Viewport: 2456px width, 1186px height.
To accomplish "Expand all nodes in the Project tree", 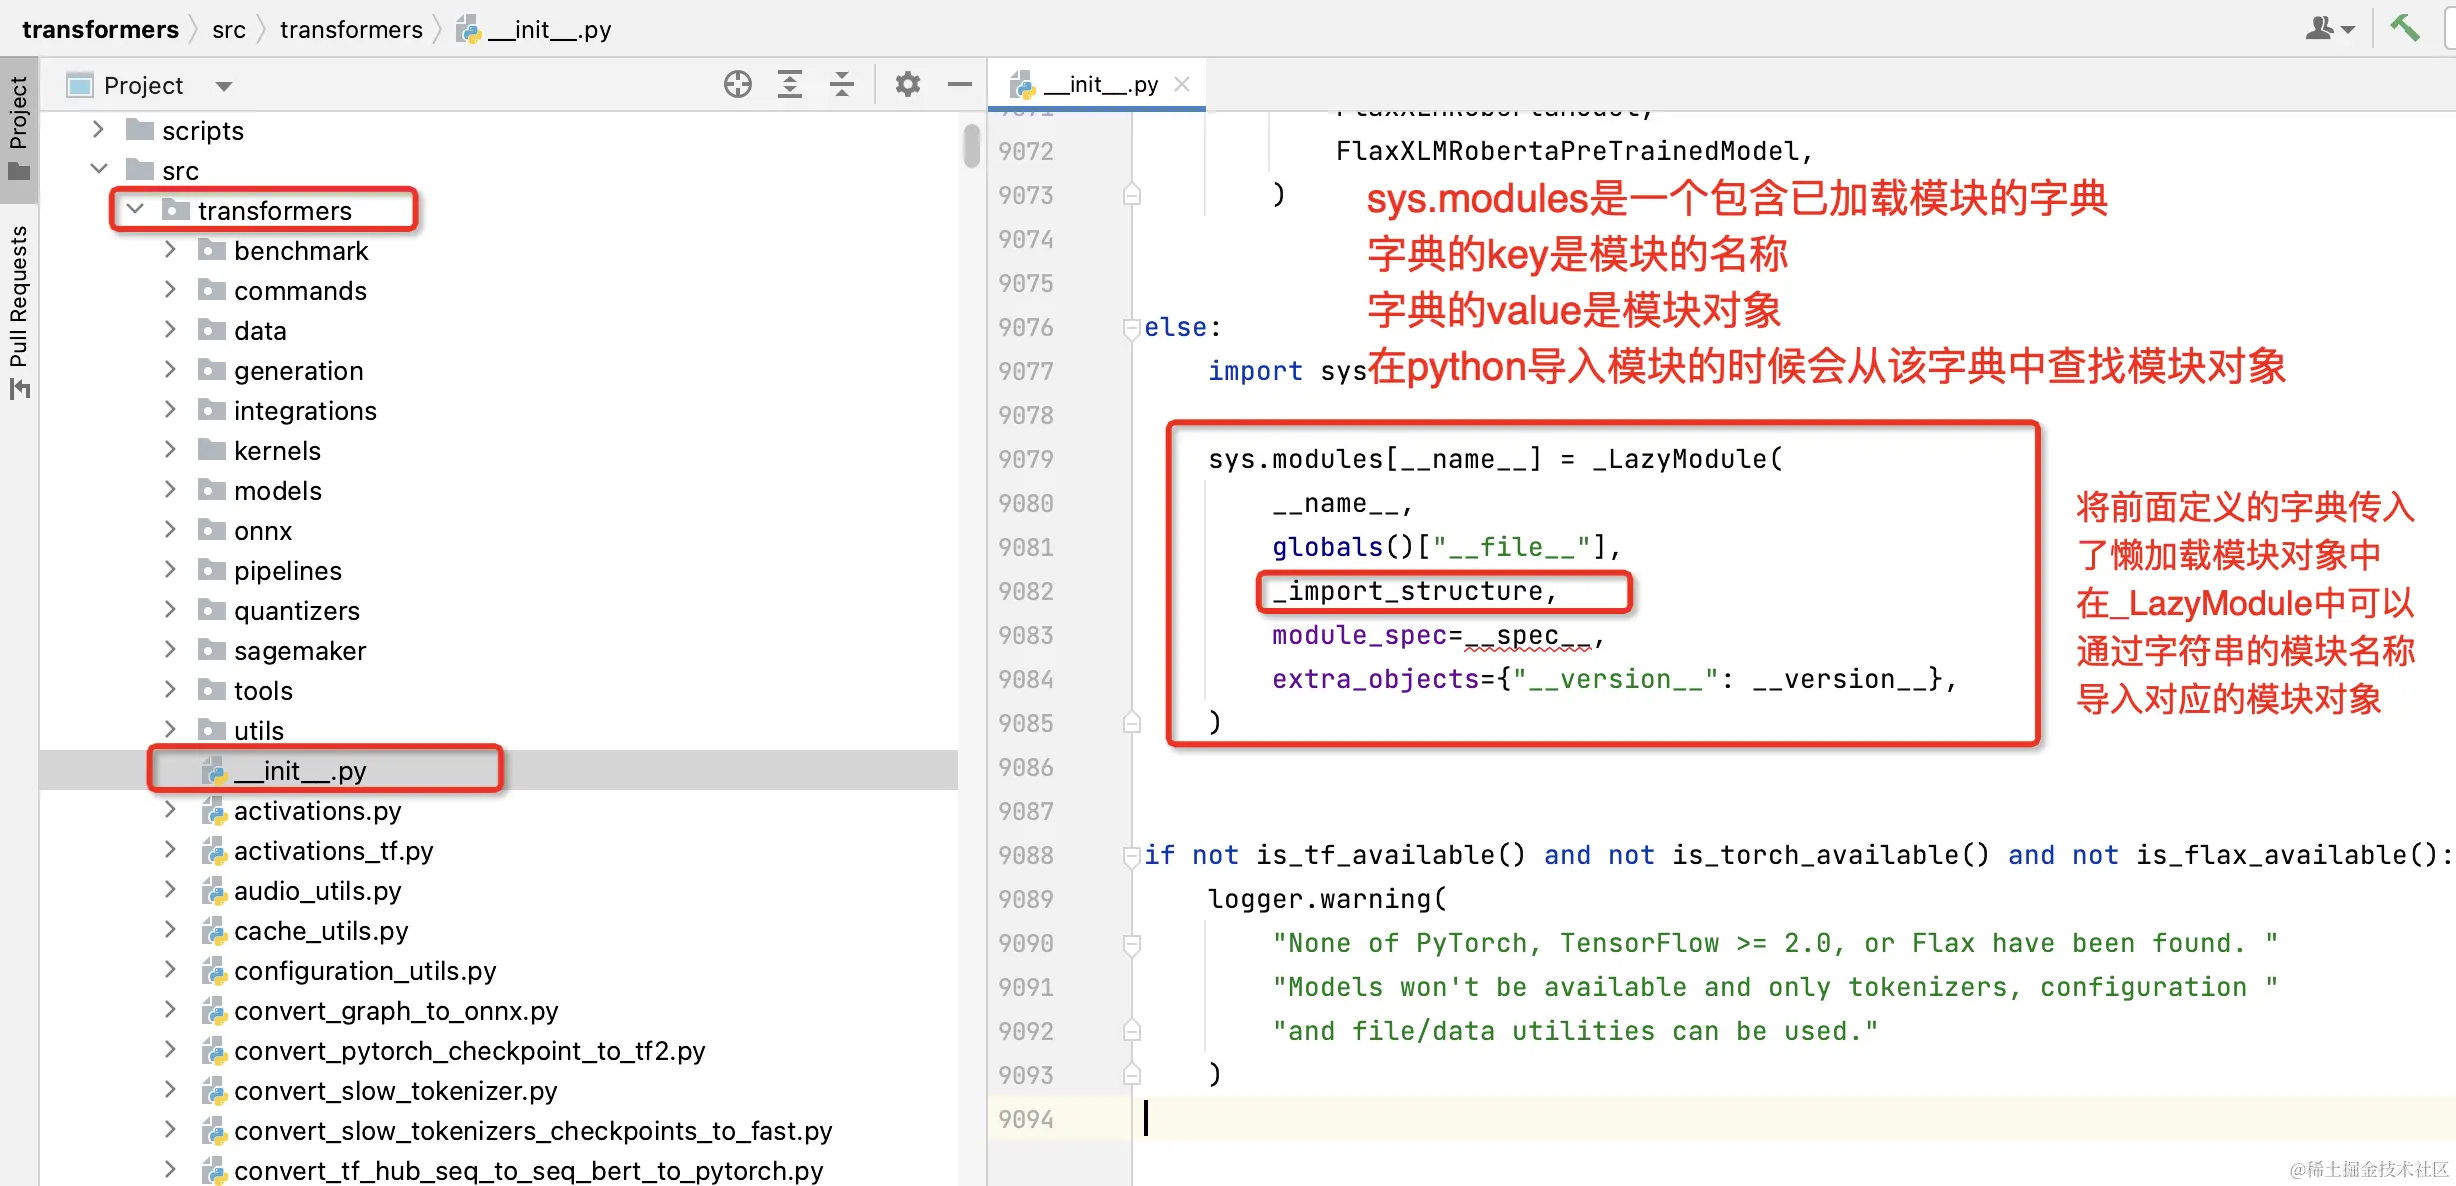I will click(790, 84).
